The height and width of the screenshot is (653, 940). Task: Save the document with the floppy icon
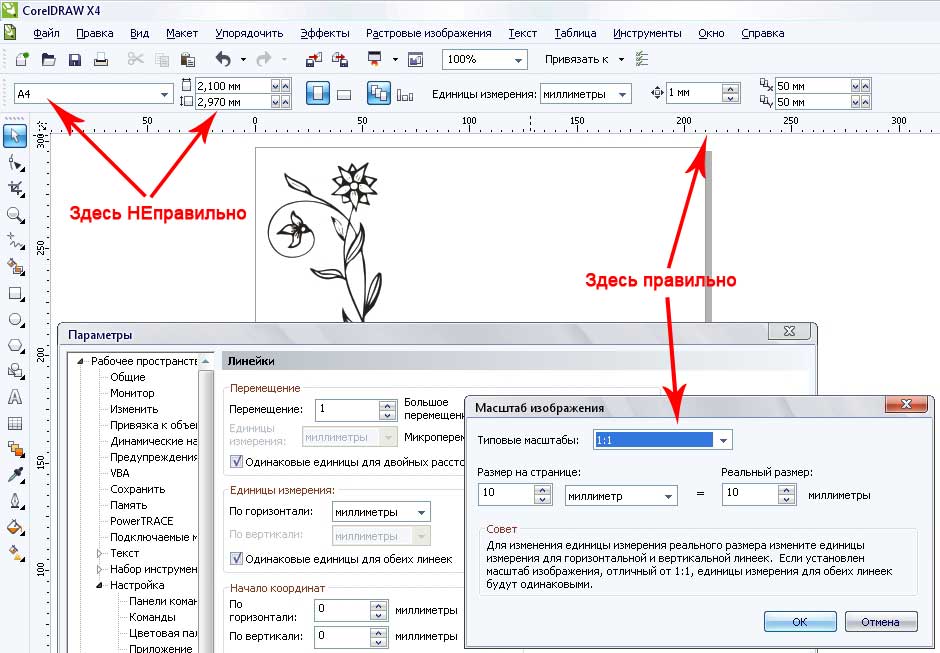point(75,59)
